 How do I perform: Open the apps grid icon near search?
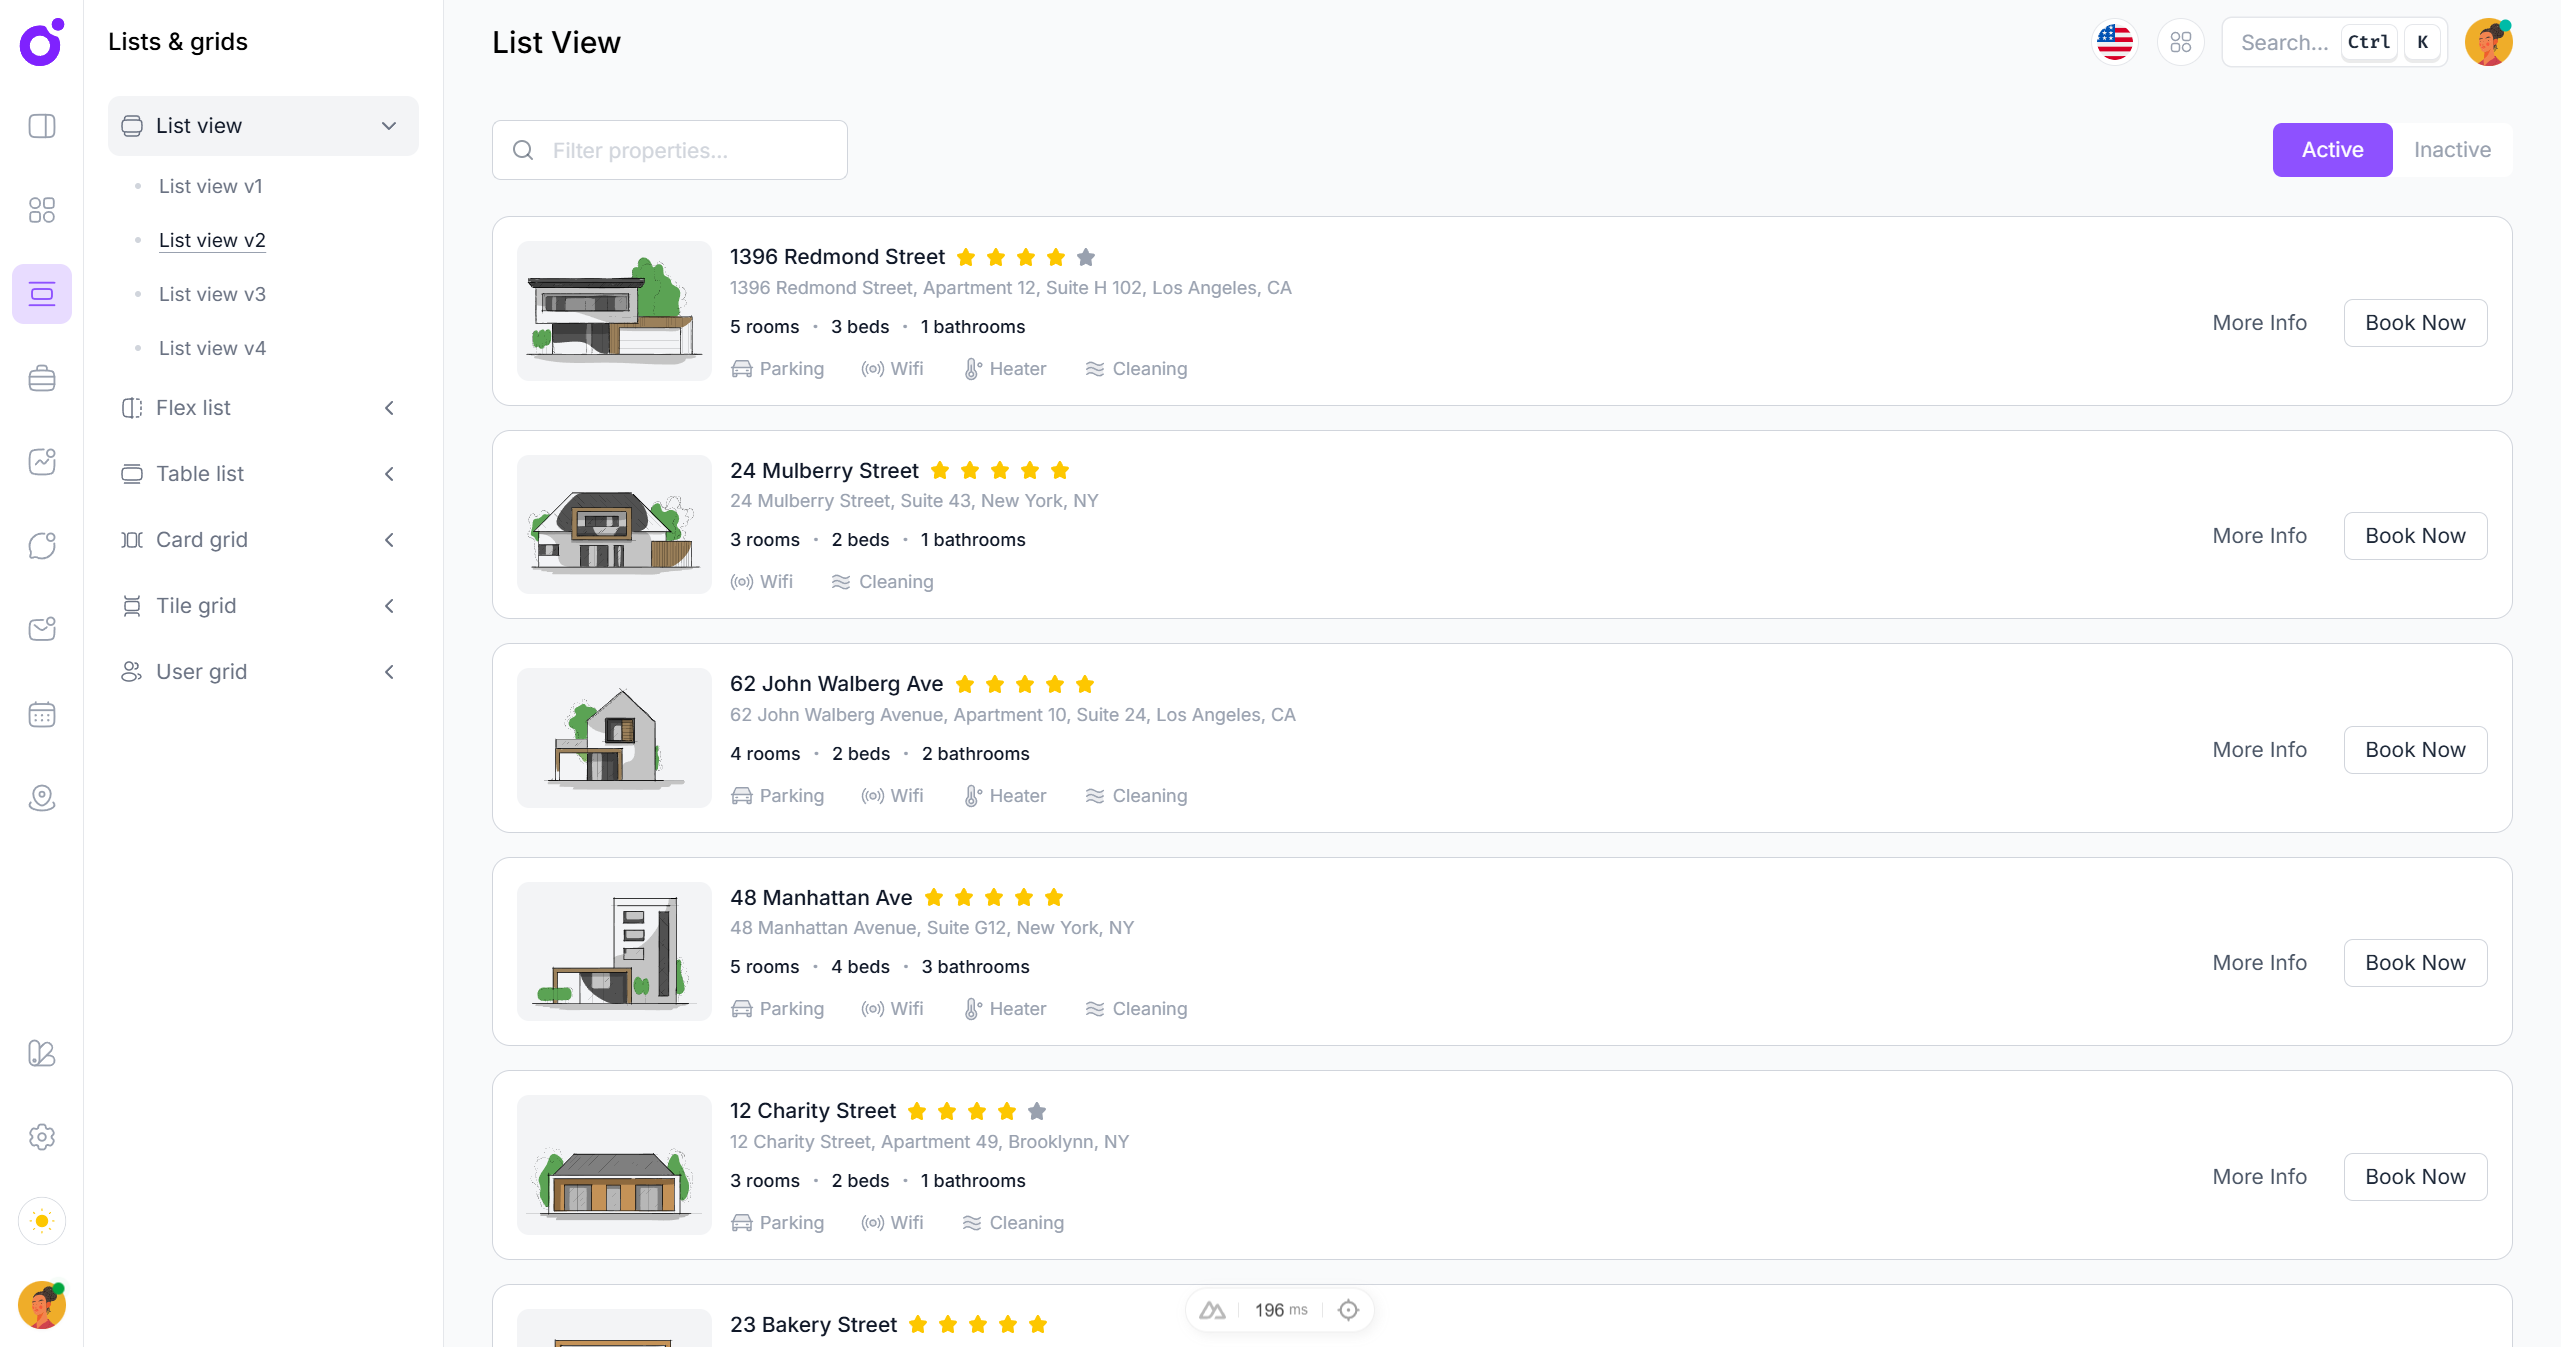click(2181, 42)
